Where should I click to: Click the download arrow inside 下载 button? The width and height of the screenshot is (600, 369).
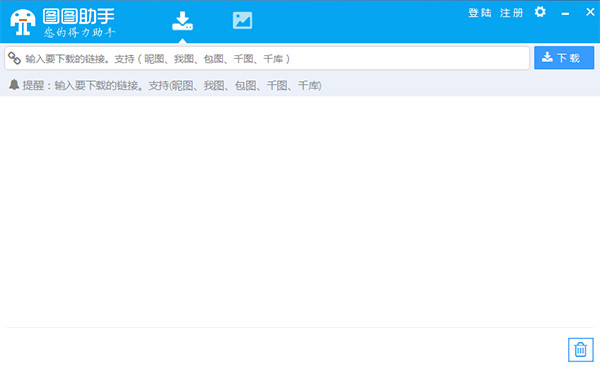[547, 57]
